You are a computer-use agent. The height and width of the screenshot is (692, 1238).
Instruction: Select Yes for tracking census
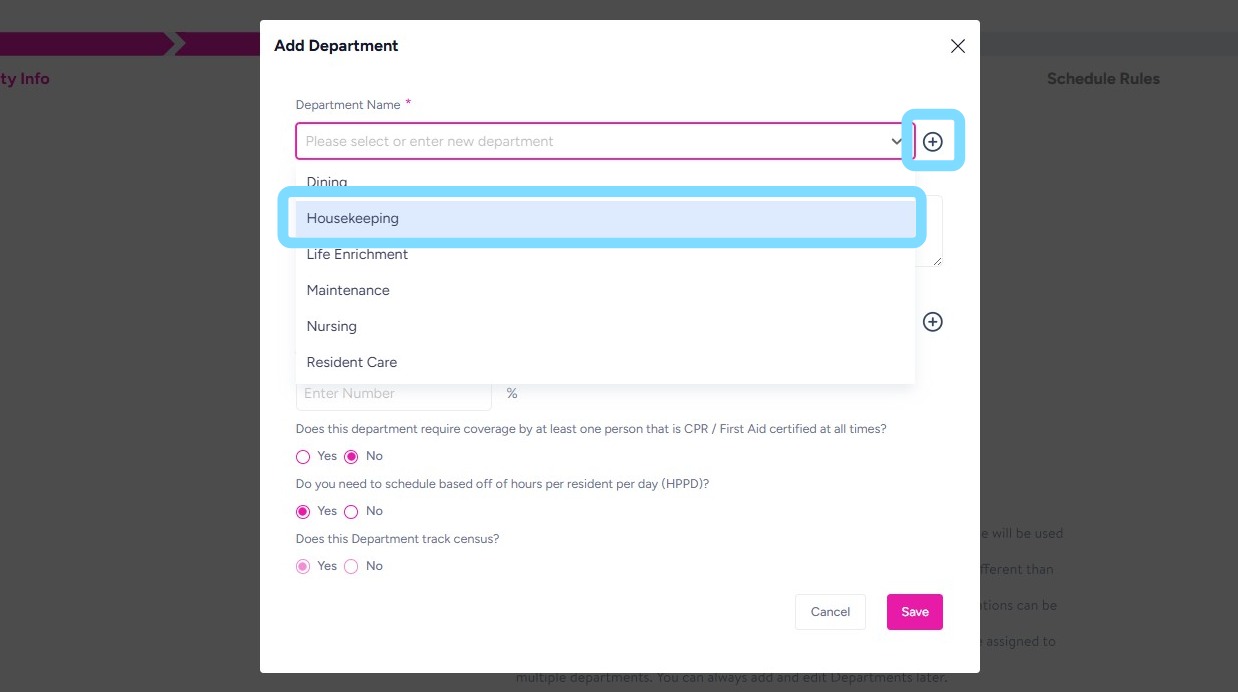(303, 567)
